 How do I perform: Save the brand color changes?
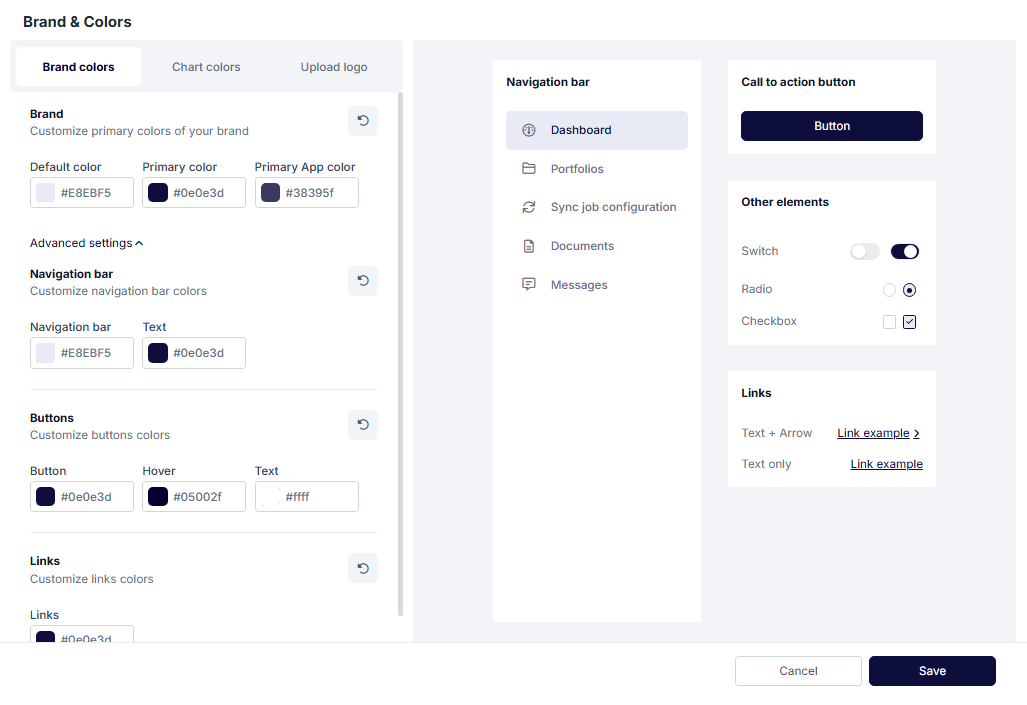pyautogui.click(x=932, y=671)
